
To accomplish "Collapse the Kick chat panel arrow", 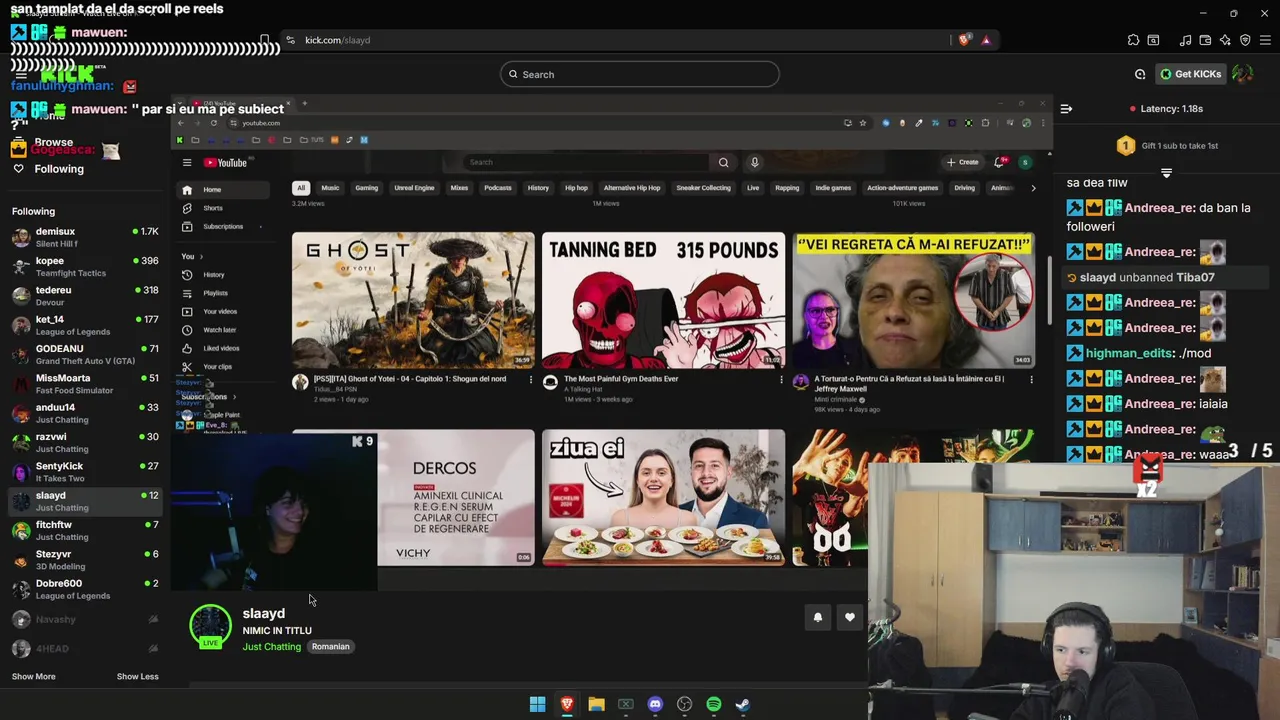I will [x=1066, y=108].
